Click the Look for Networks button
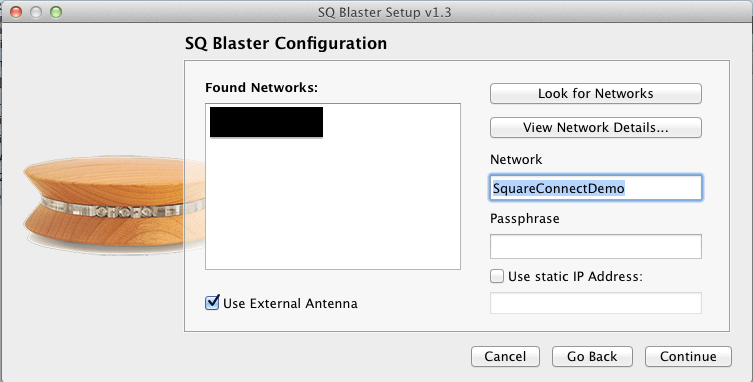Screen dimensions: 753x382 coord(595,93)
